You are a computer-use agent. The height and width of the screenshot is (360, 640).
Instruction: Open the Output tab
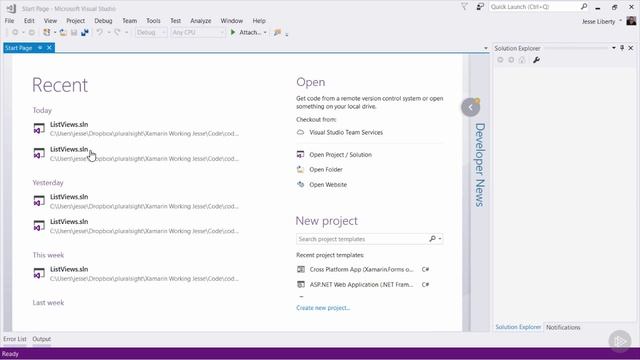(42, 339)
